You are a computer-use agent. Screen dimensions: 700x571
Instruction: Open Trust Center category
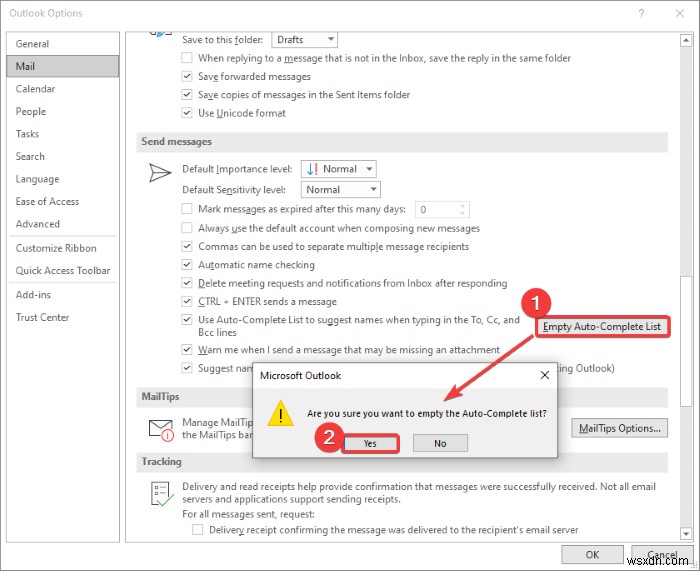(x=63, y=317)
